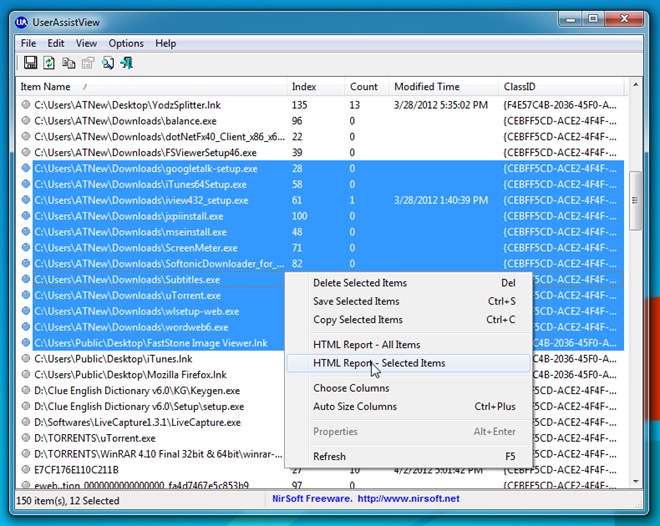Click the 3/28/2012 1:40:39 PM modified time
The width and height of the screenshot is (660, 526).
441,200
